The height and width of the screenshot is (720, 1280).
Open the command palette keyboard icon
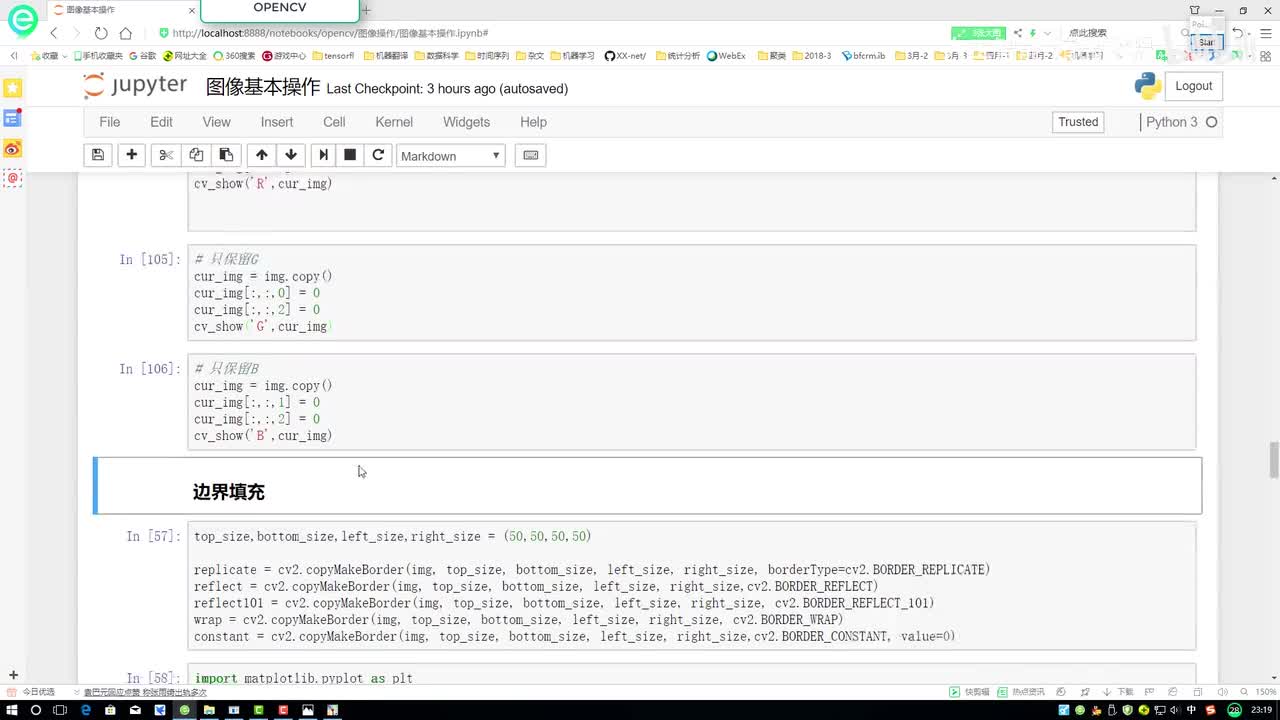tap(531, 155)
